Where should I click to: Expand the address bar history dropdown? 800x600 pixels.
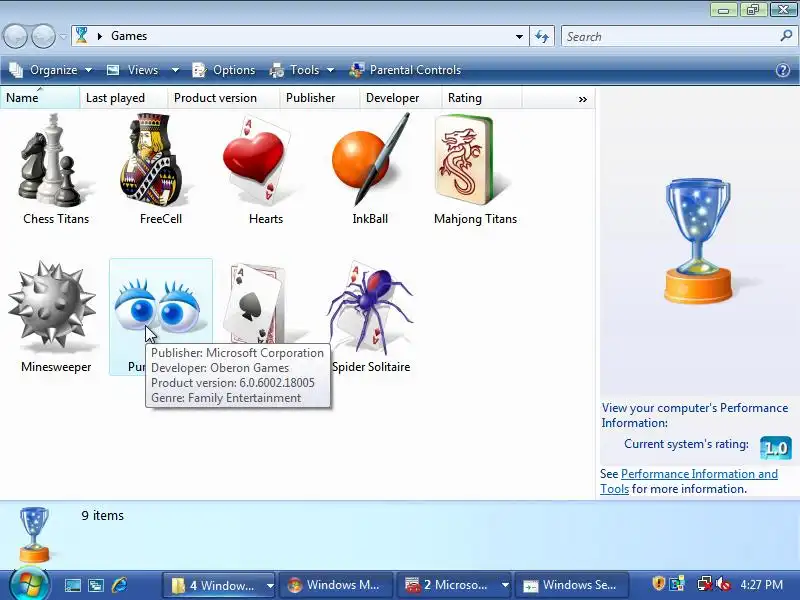tap(519, 36)
